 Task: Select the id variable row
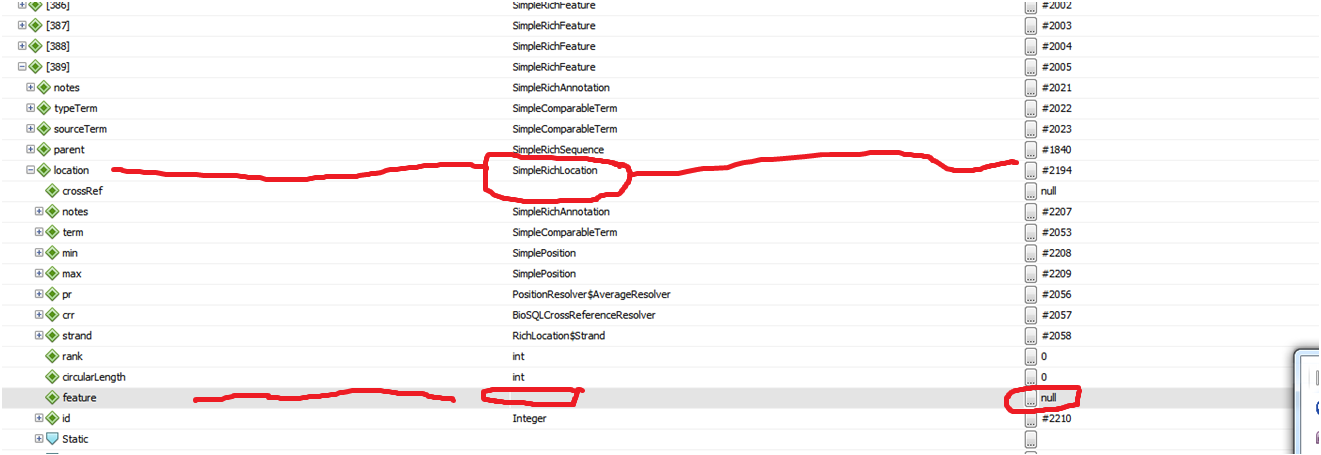coord(66,418)
